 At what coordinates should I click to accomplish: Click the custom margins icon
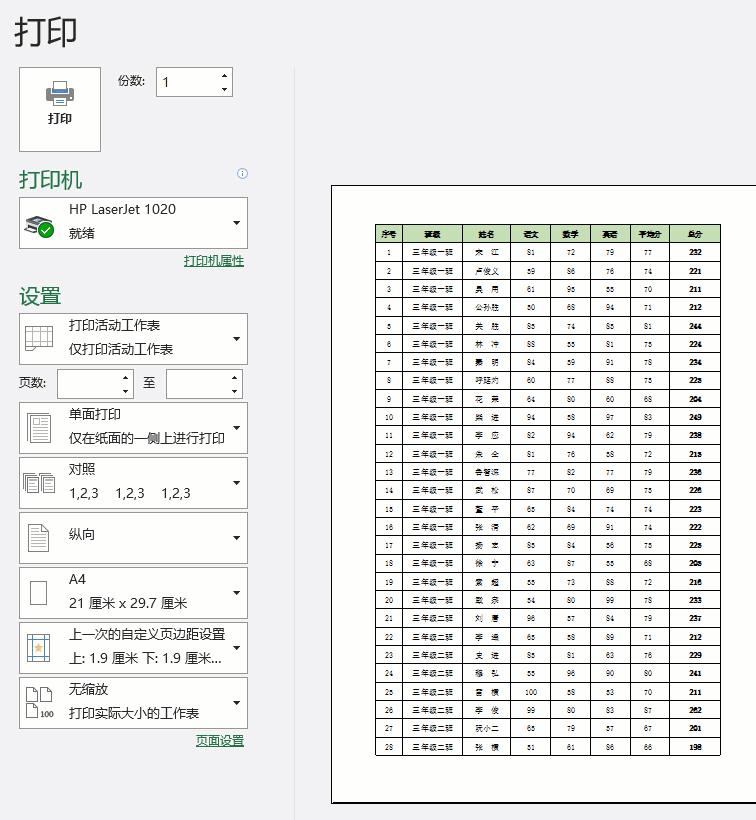[39, 648]
